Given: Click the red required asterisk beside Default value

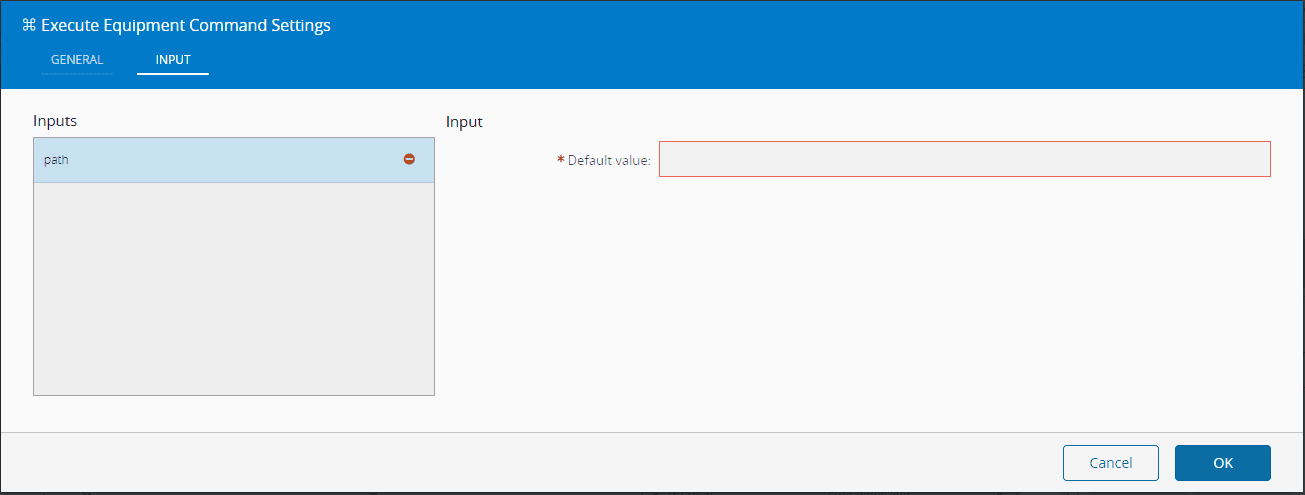Looking at the screenshot, I should [560, 160].
